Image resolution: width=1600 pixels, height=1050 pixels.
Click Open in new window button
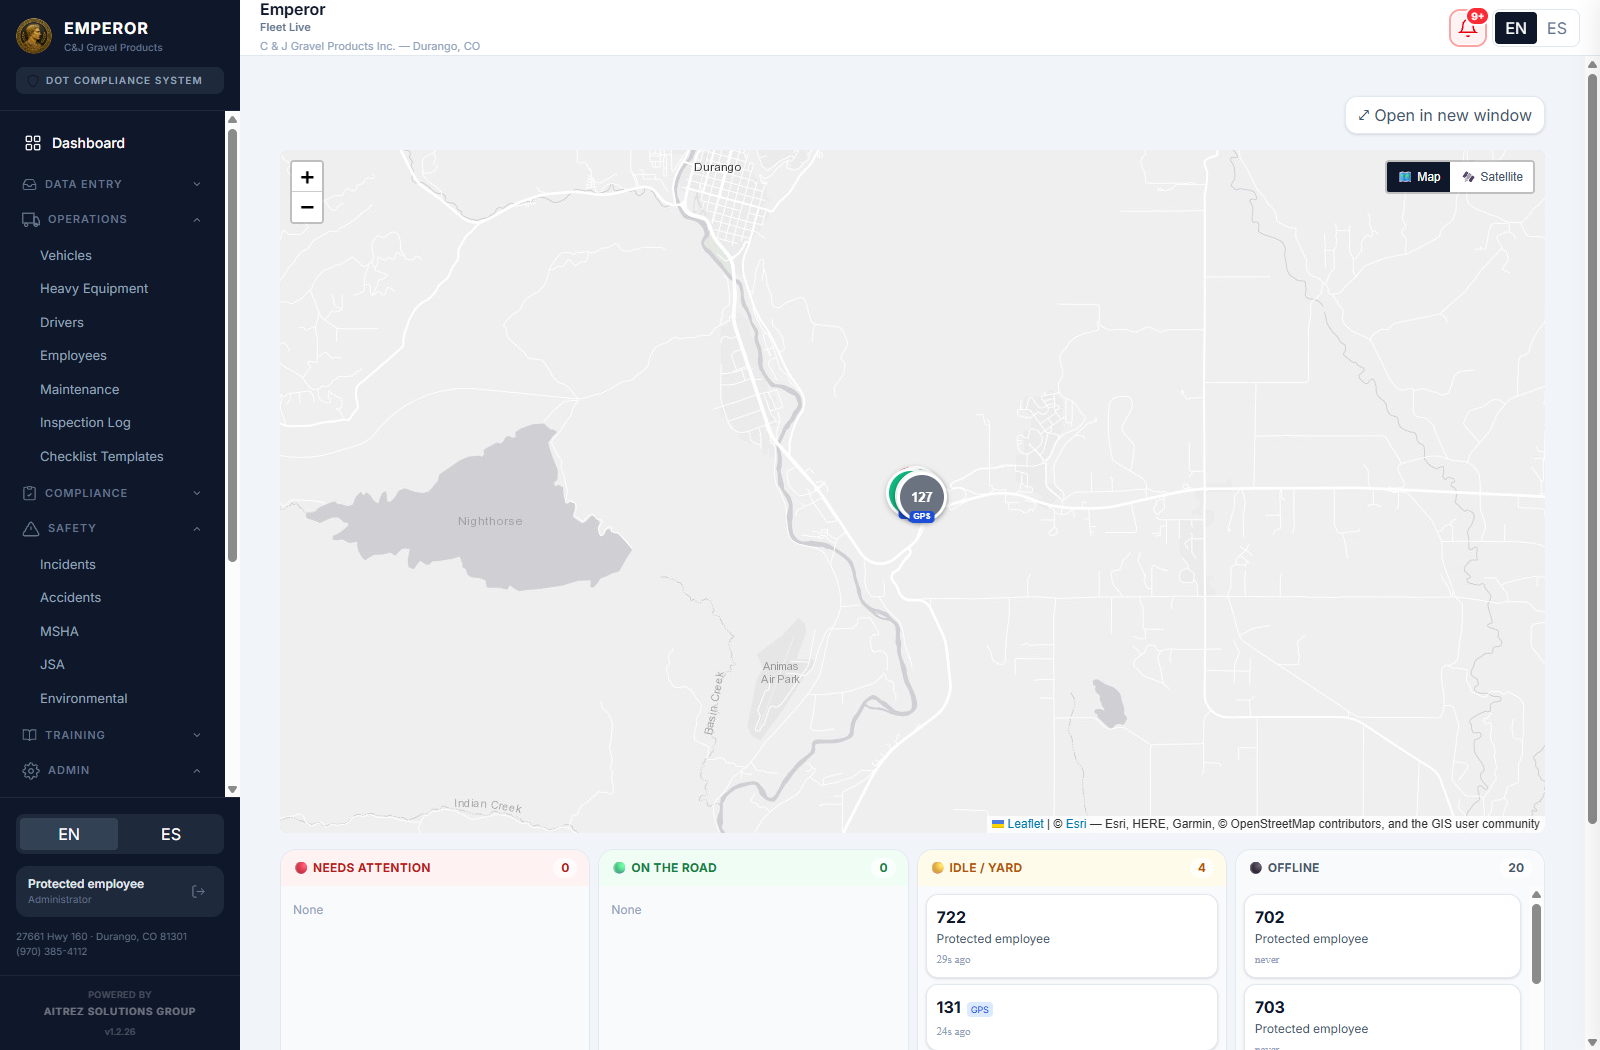(x=1445, y=115)
